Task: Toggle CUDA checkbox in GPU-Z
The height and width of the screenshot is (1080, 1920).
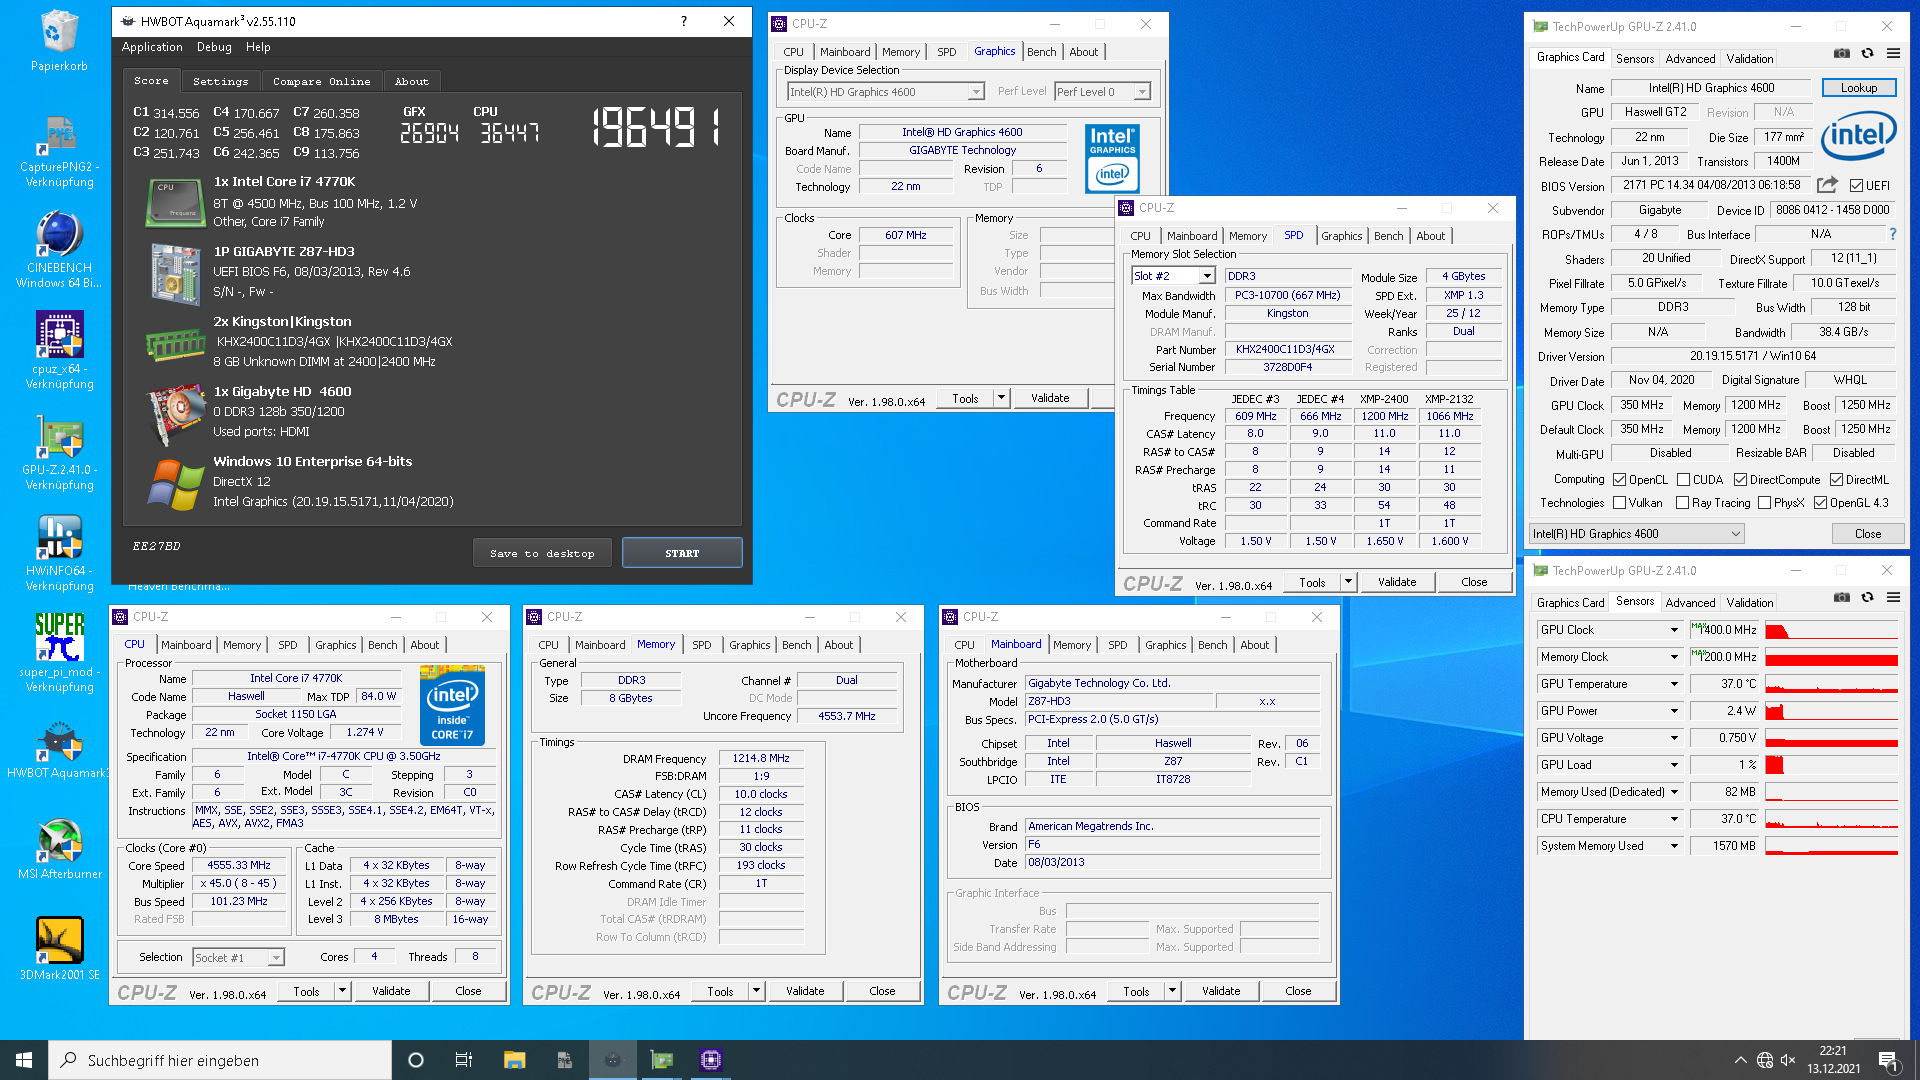Action: (x=1683, y=480)
